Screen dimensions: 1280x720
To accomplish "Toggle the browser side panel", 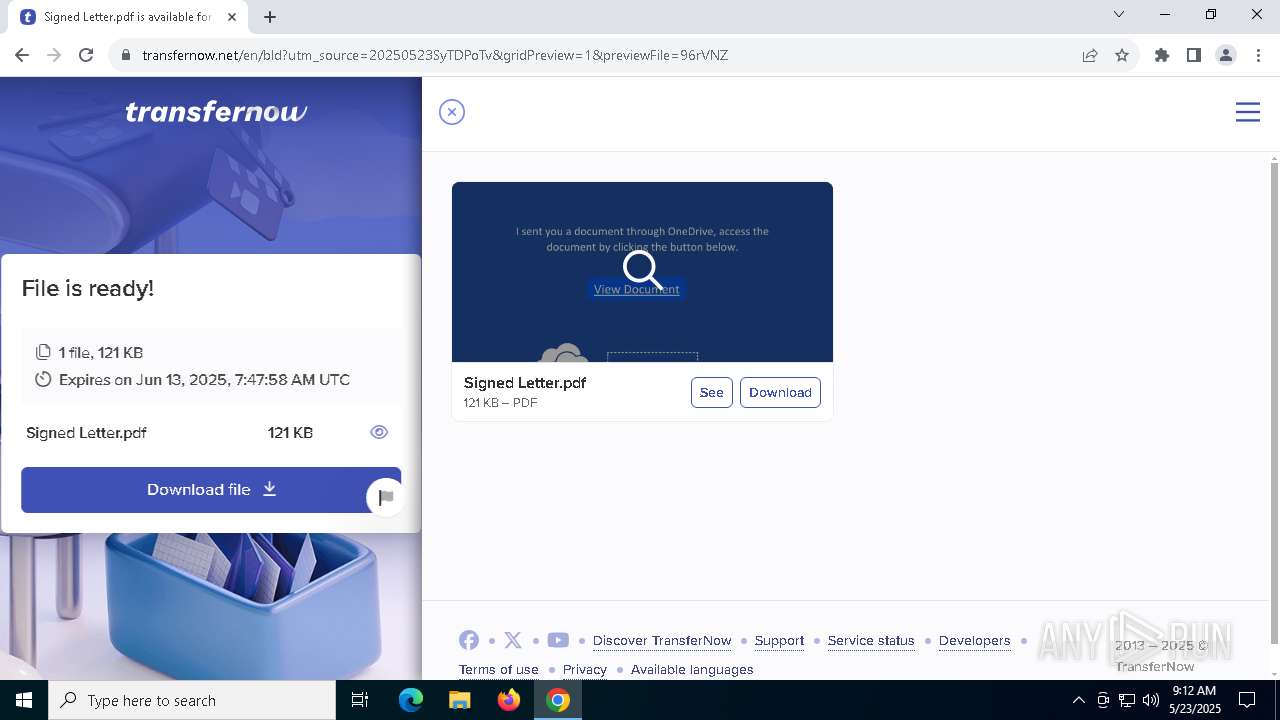I will 1194,55.
